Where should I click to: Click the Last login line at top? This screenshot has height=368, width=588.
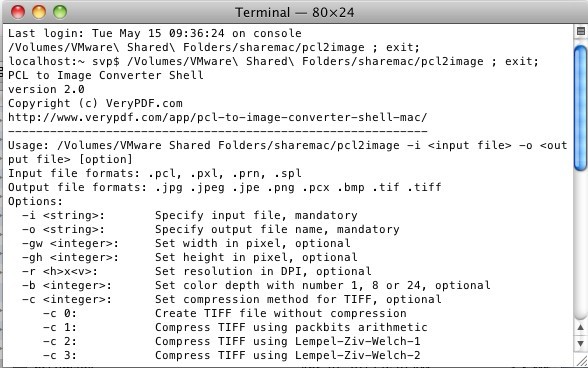click(x=154, y=33)
